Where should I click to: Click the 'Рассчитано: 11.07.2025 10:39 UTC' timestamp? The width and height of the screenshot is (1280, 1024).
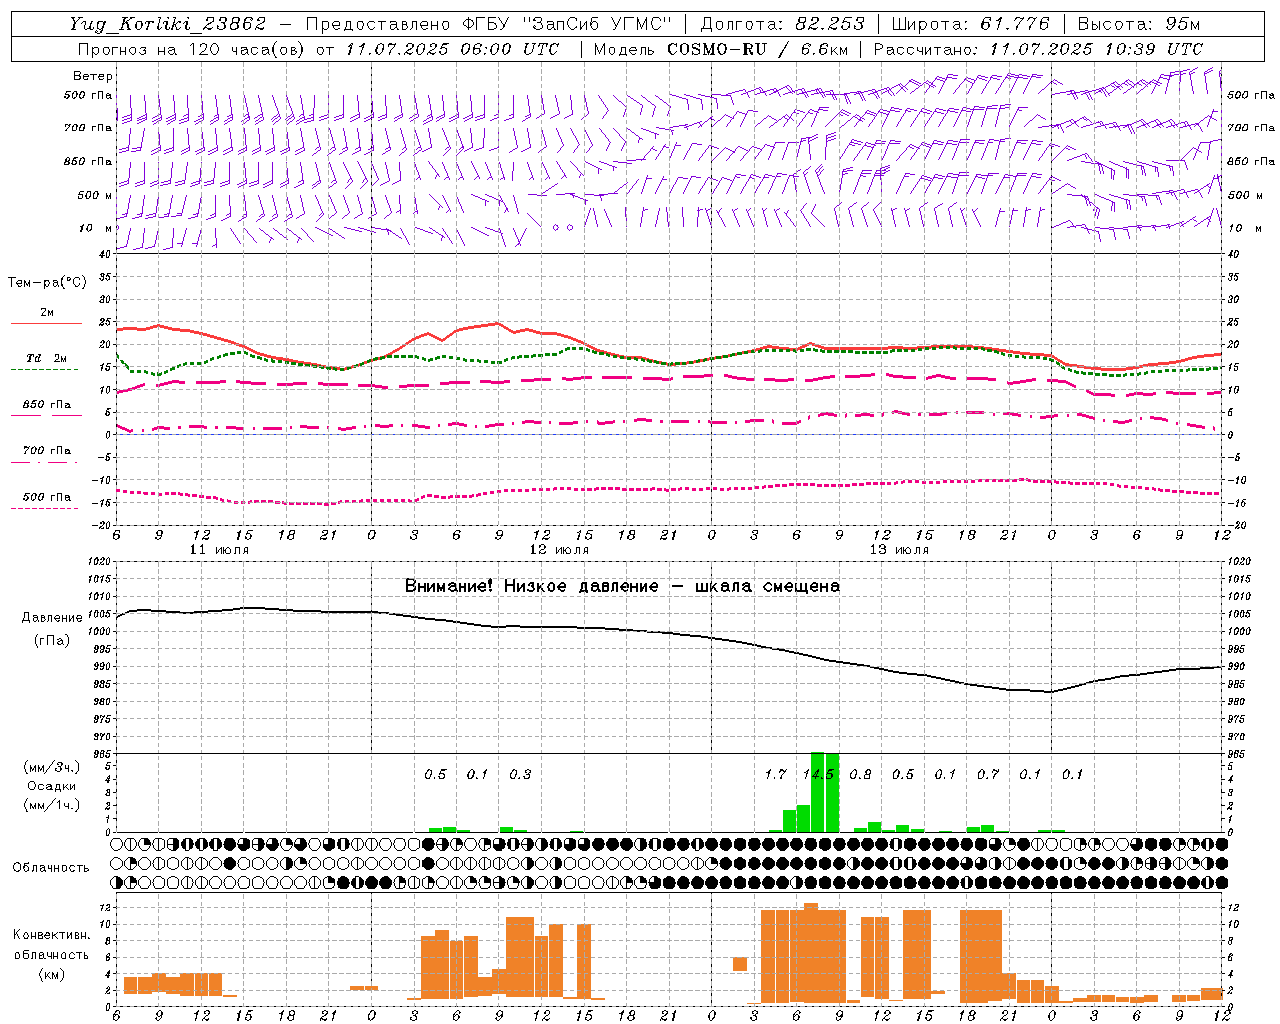(1038, 49)
